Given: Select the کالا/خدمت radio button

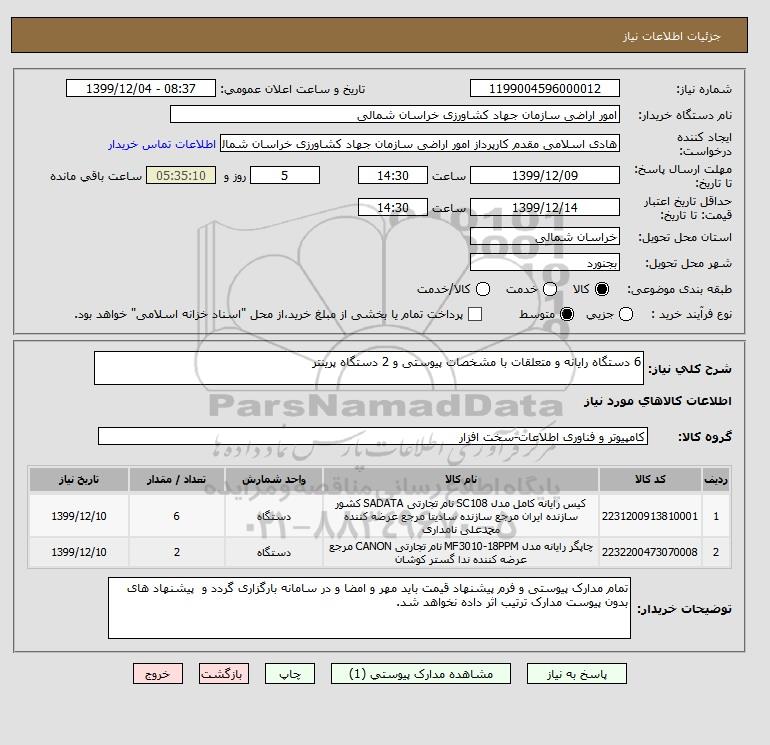Looking at the screenshot, I should [x=483, y=289].
